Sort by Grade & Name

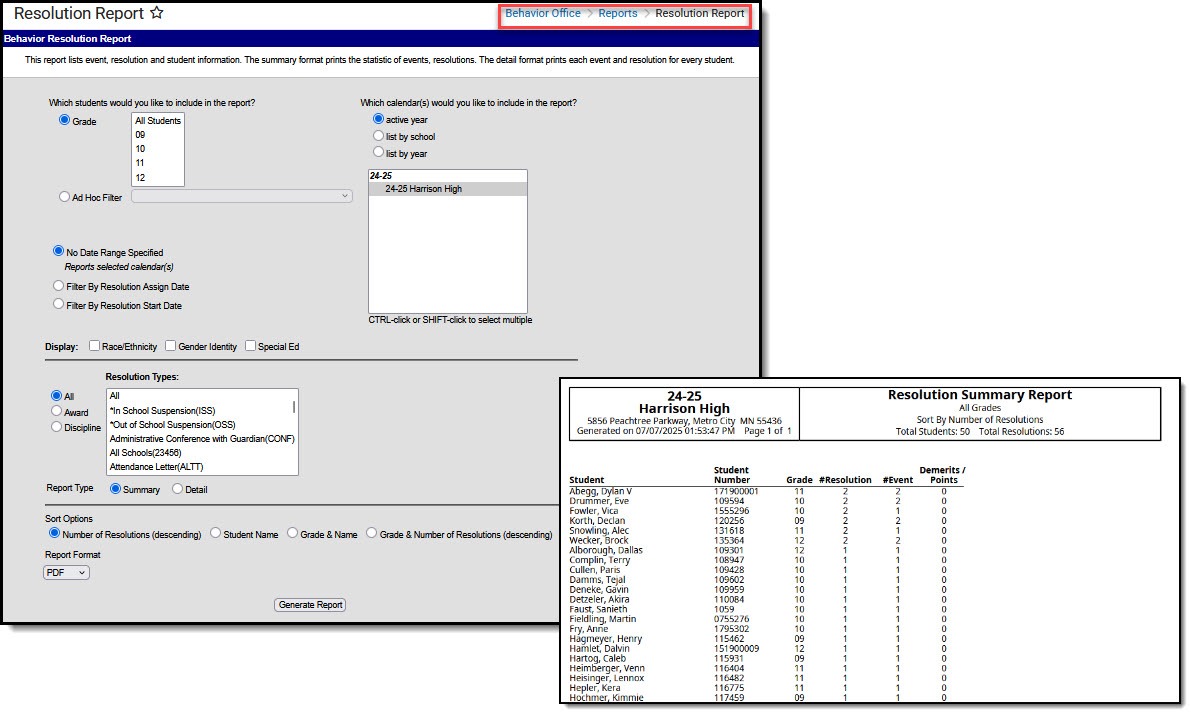[292, 533]
